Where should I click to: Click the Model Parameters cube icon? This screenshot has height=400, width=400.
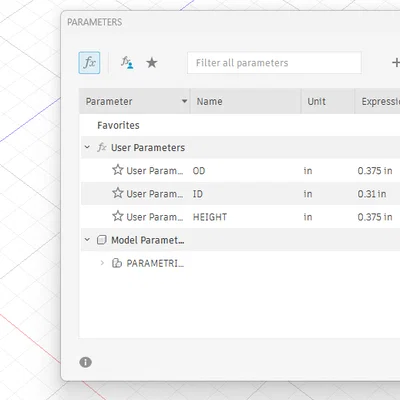point(102,240)
